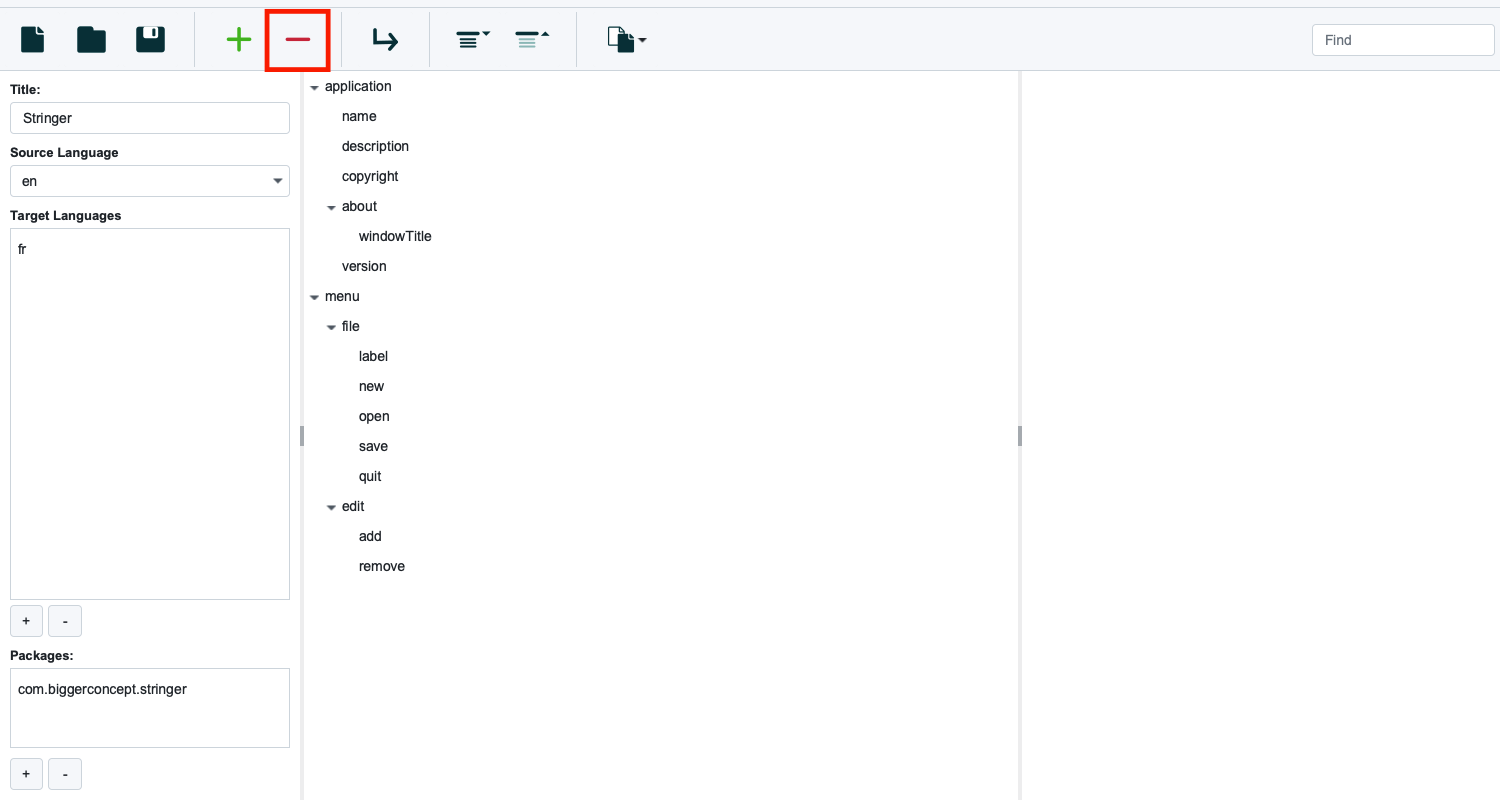Select the edit tree item

(353, 506)
